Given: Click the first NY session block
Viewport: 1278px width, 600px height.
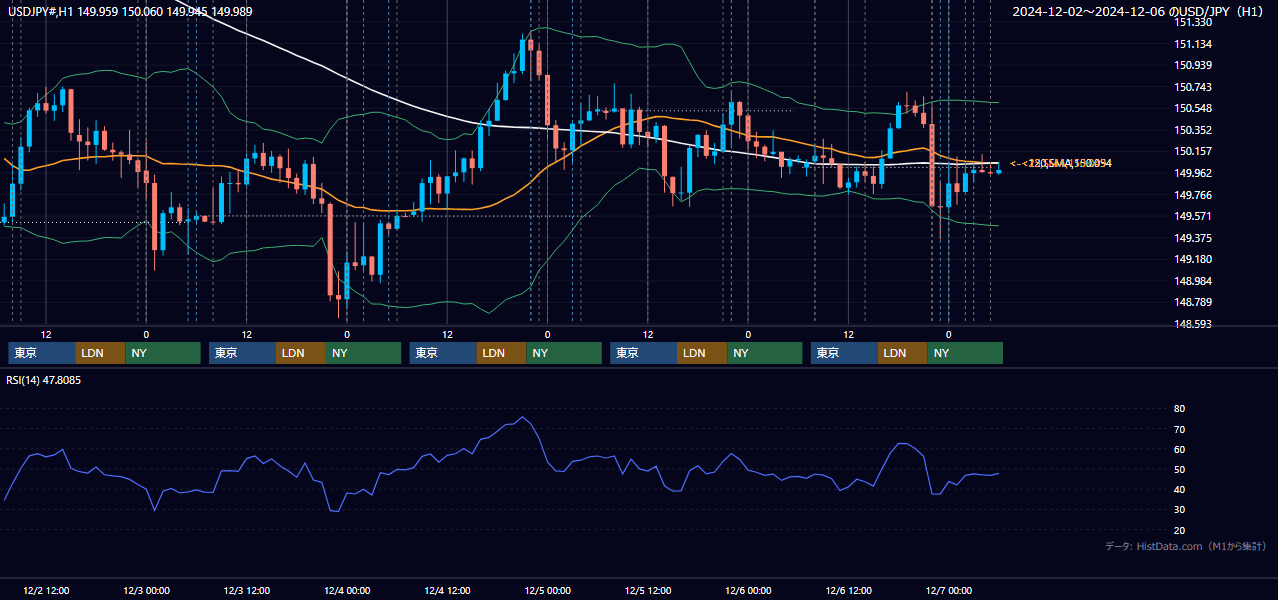Looking at the screenshot, I should tap(163, 353).
